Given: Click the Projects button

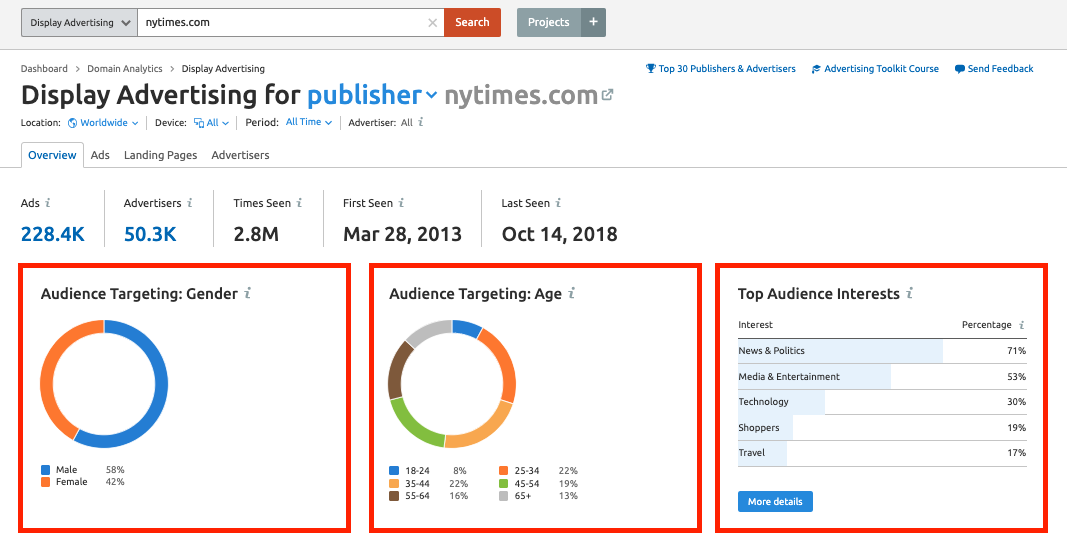Looking at the screenshot, I should (548, 22).
